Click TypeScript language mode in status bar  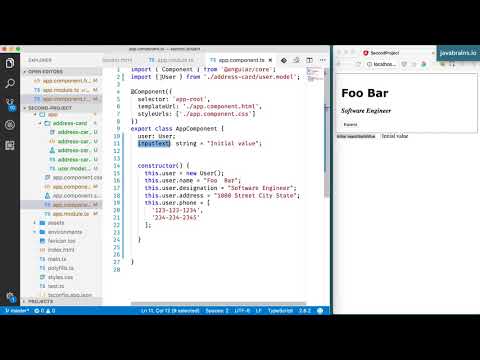pos(280,311)
